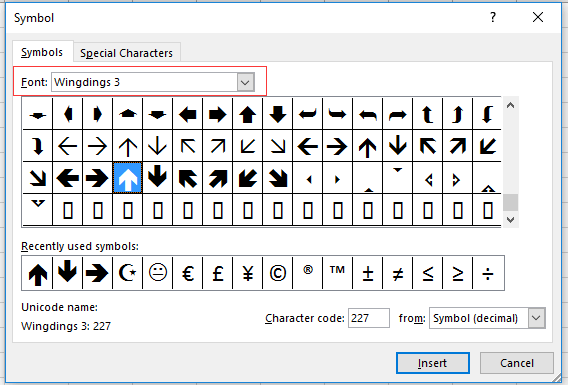Click the Character code input field

pos(369,318)
